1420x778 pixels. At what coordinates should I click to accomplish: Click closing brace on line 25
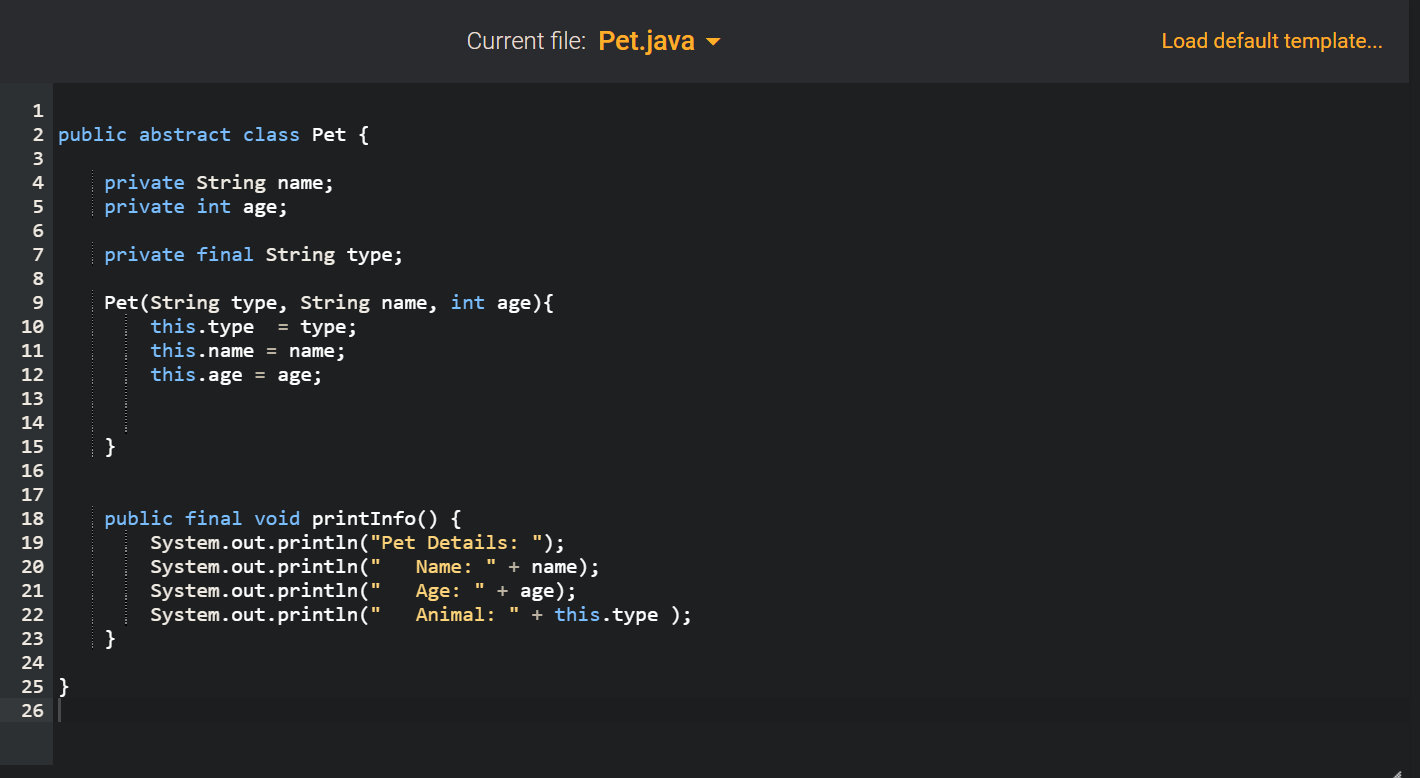point(64,686)
